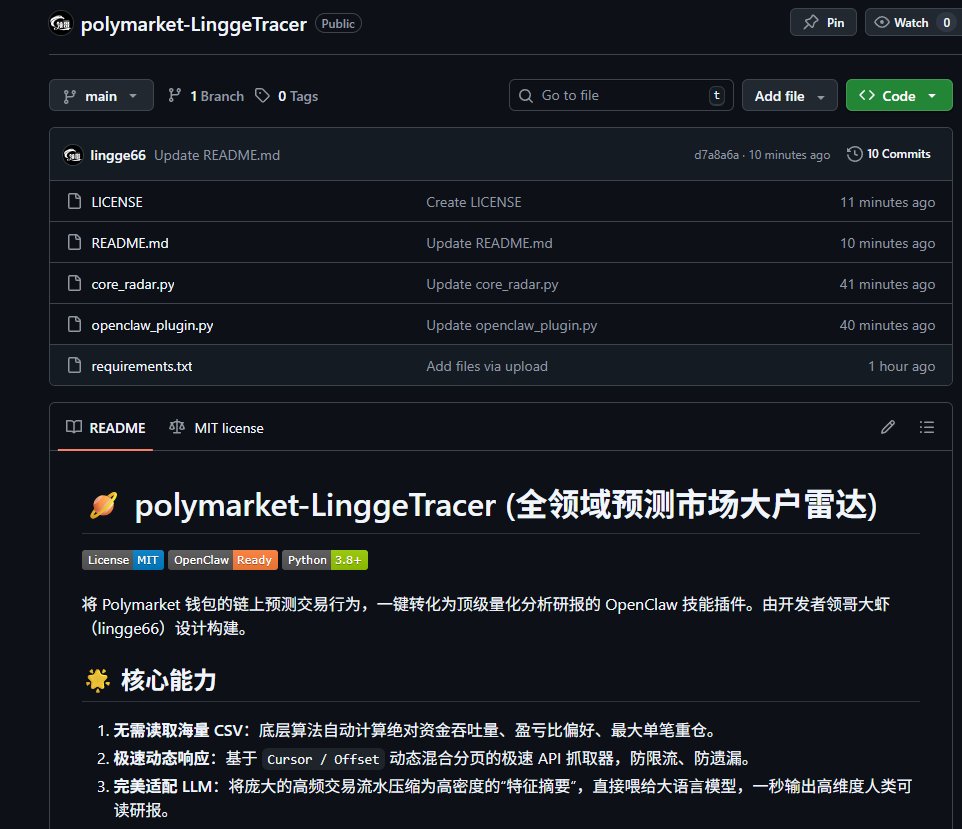Click the Python 3.8+ badge
This screenshot has width=962, height=829.
[x=325, y=560]
